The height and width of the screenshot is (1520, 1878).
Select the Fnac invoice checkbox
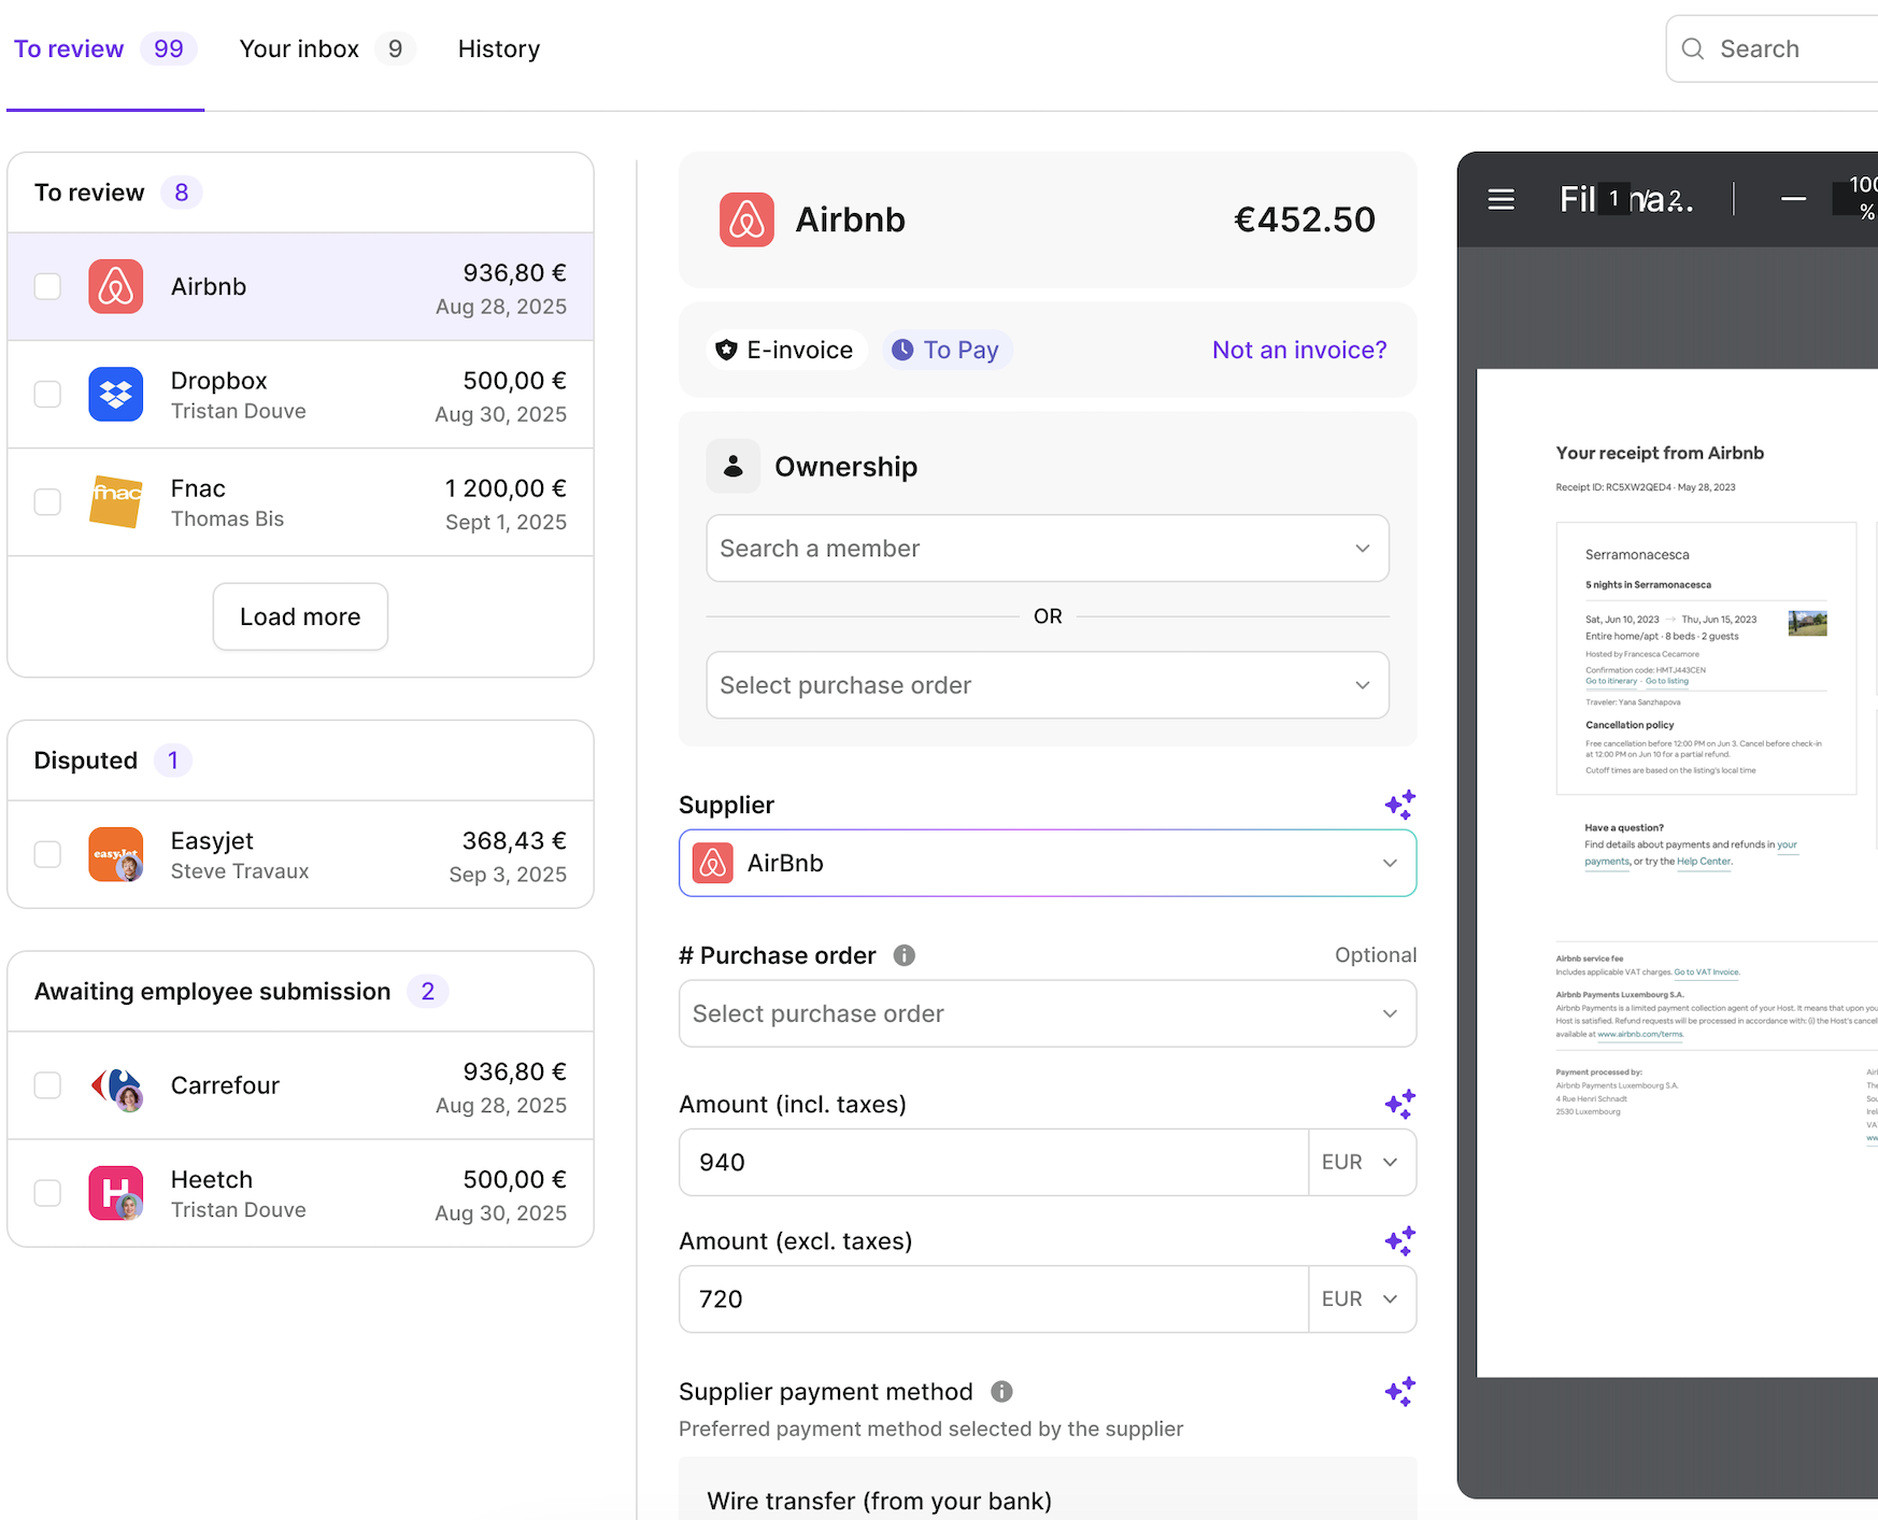tap(48, 502)
